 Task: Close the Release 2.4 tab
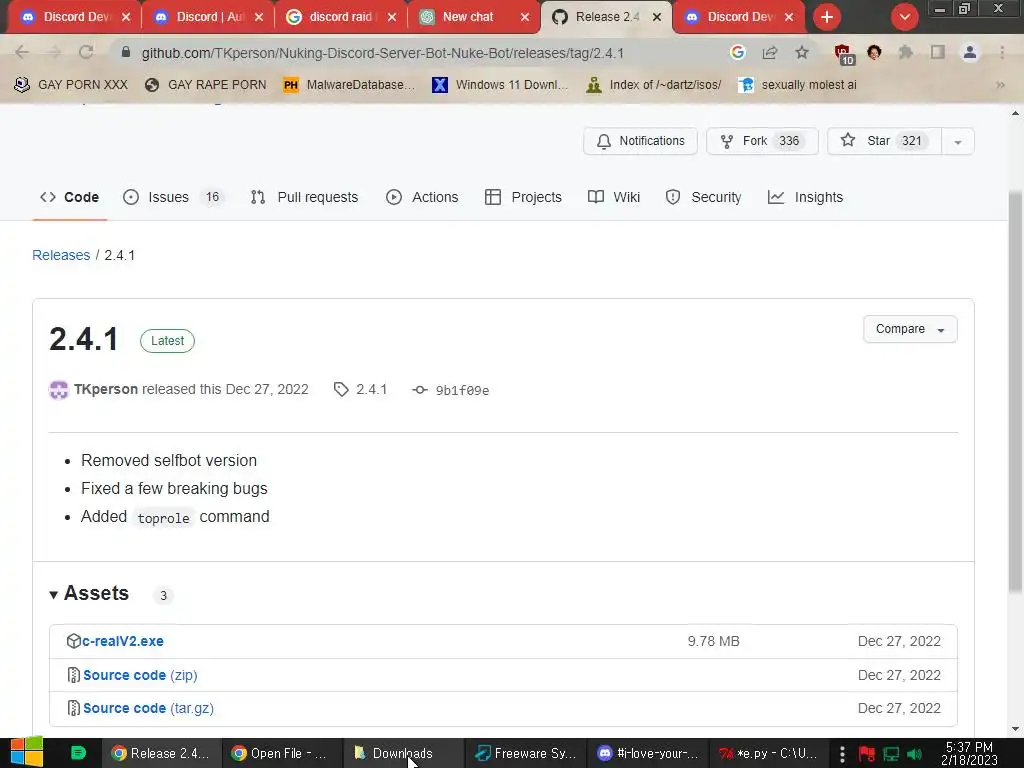pos(658,17)
